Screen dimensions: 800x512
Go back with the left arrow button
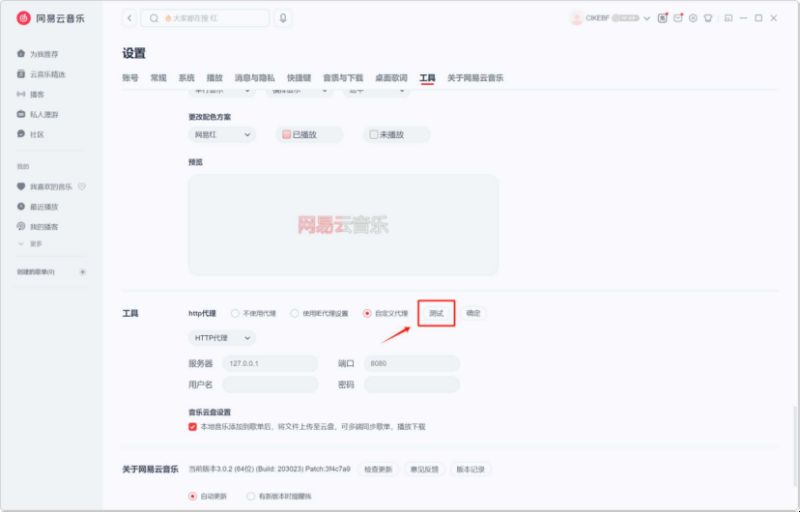130,18
